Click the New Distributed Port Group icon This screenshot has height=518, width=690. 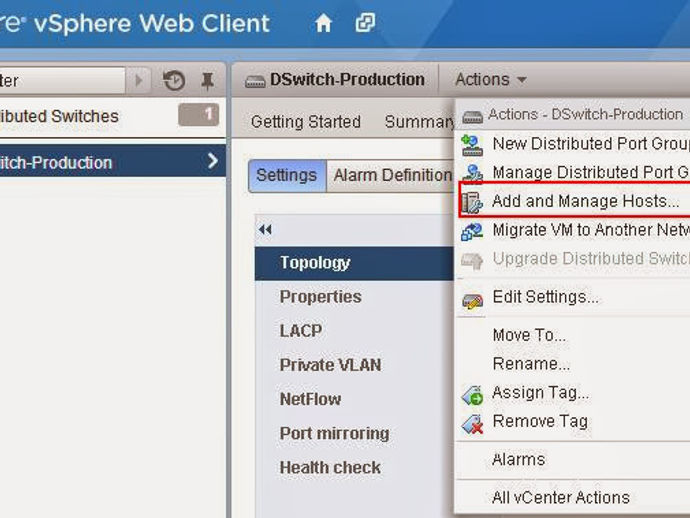(472, 145)
